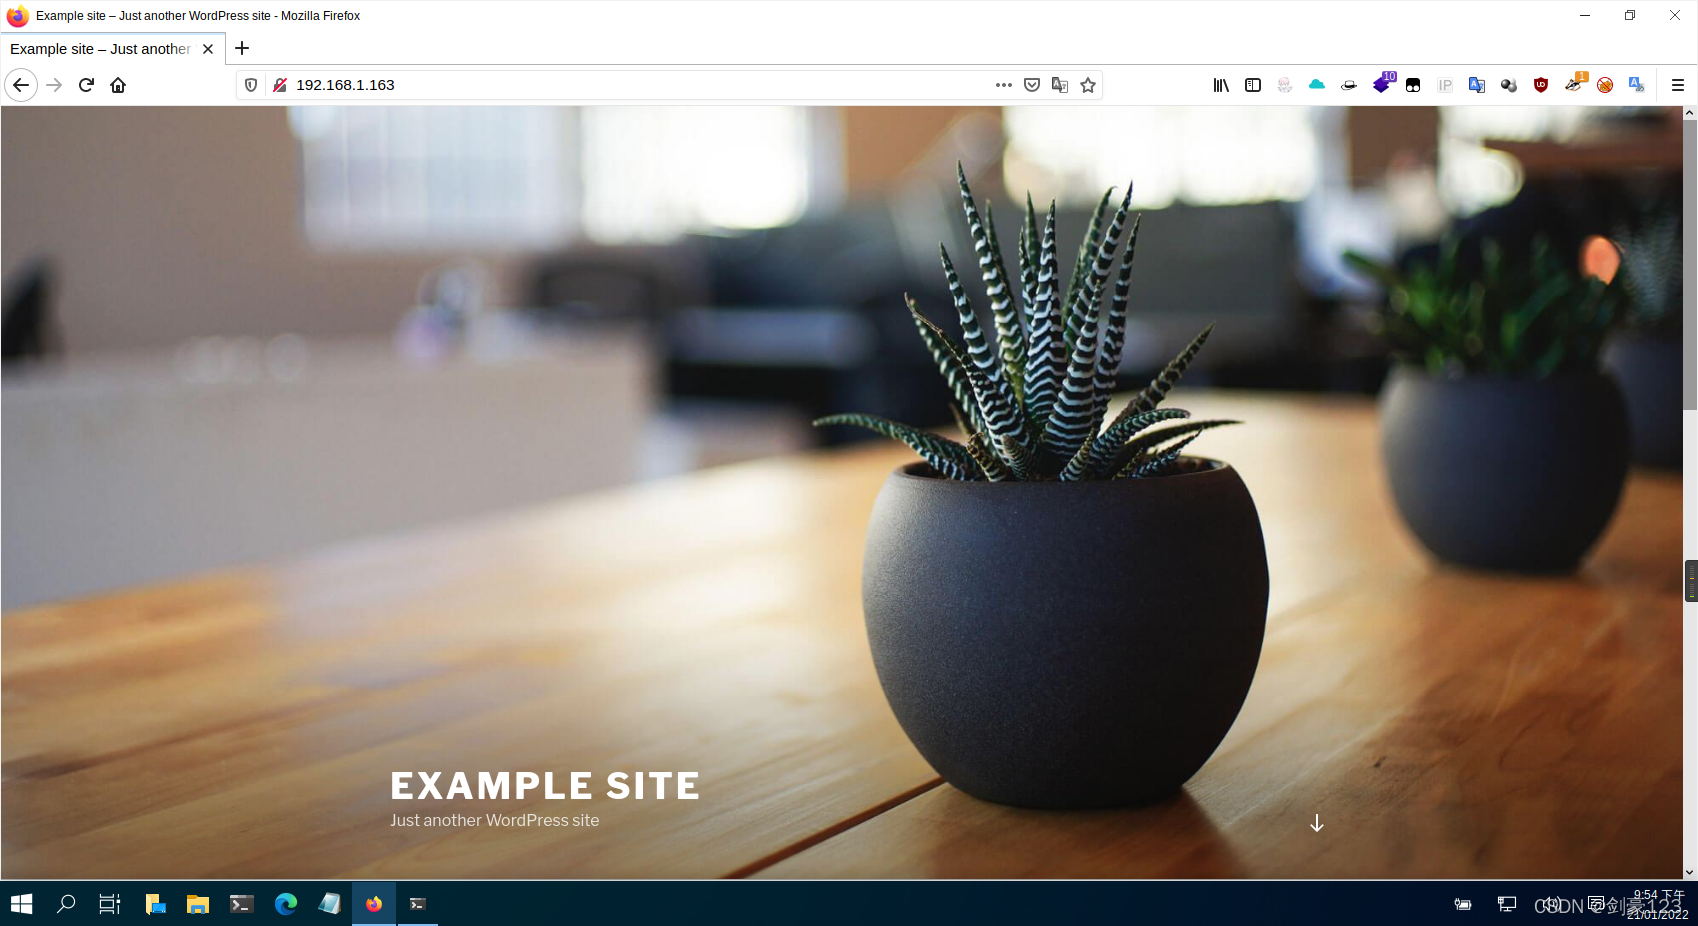
Task: Bookmark this page with star icon
Action: tap(1088, 85)
